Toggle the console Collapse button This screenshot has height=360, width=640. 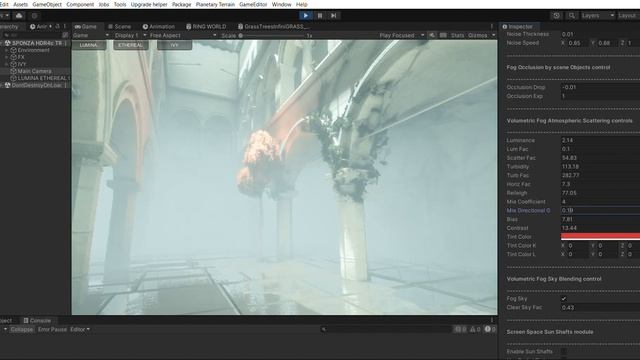coord(22,329)
